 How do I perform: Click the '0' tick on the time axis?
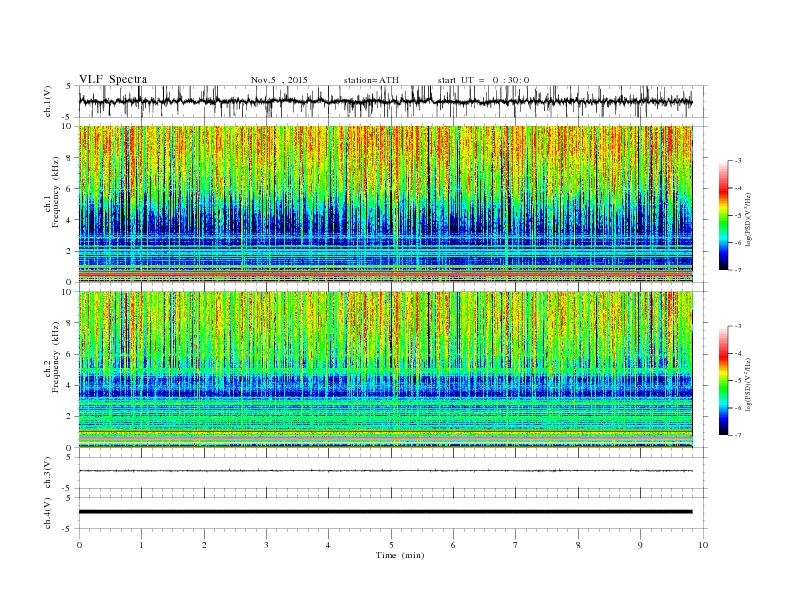[79, 545]
